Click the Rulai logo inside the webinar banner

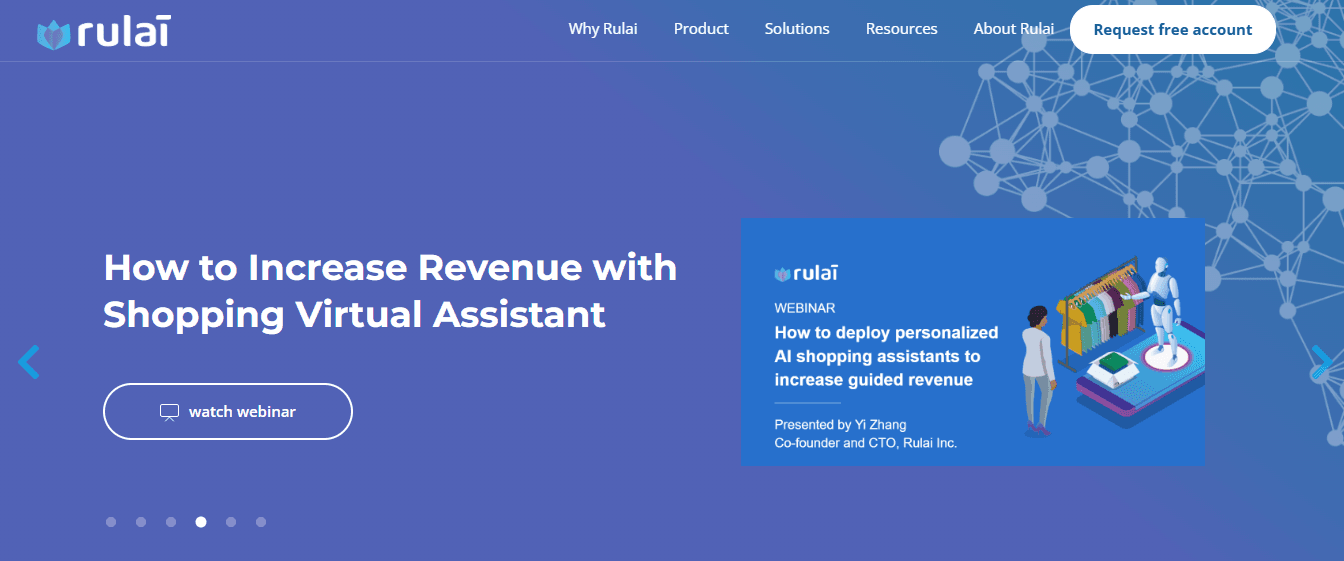tap(806, 273)
